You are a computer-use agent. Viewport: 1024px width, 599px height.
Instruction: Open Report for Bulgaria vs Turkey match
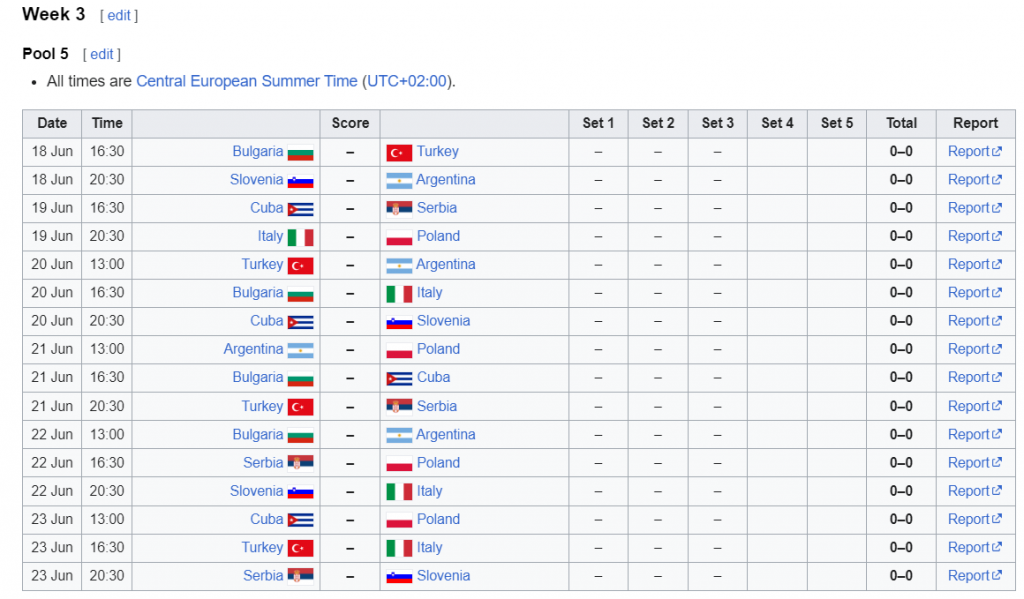(974, 152)
